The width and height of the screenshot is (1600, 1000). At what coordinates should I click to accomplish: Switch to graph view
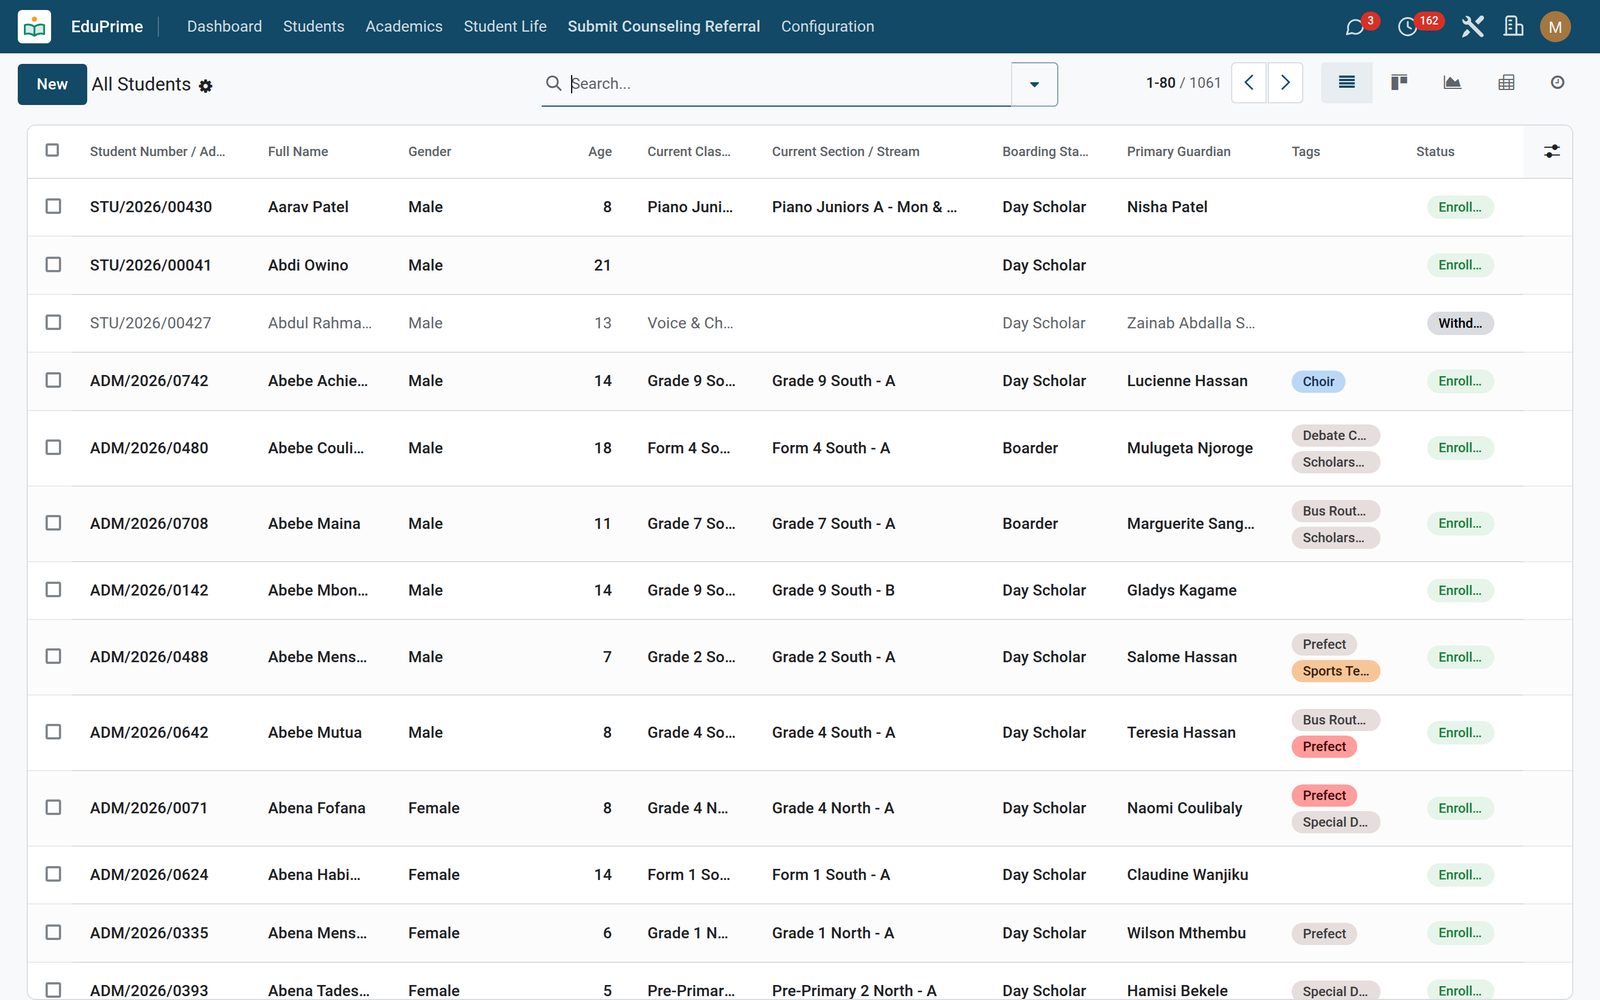click(1452, 83)
